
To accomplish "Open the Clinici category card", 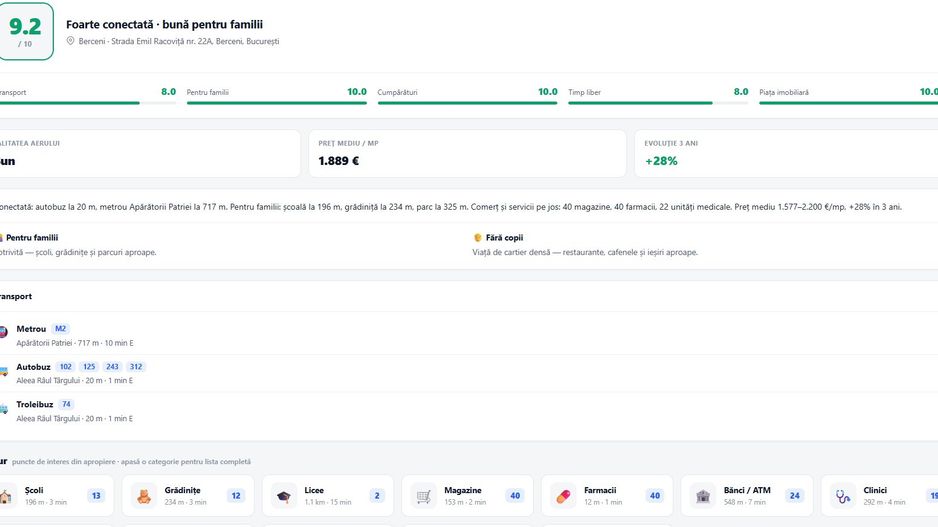I will (879, 495).
